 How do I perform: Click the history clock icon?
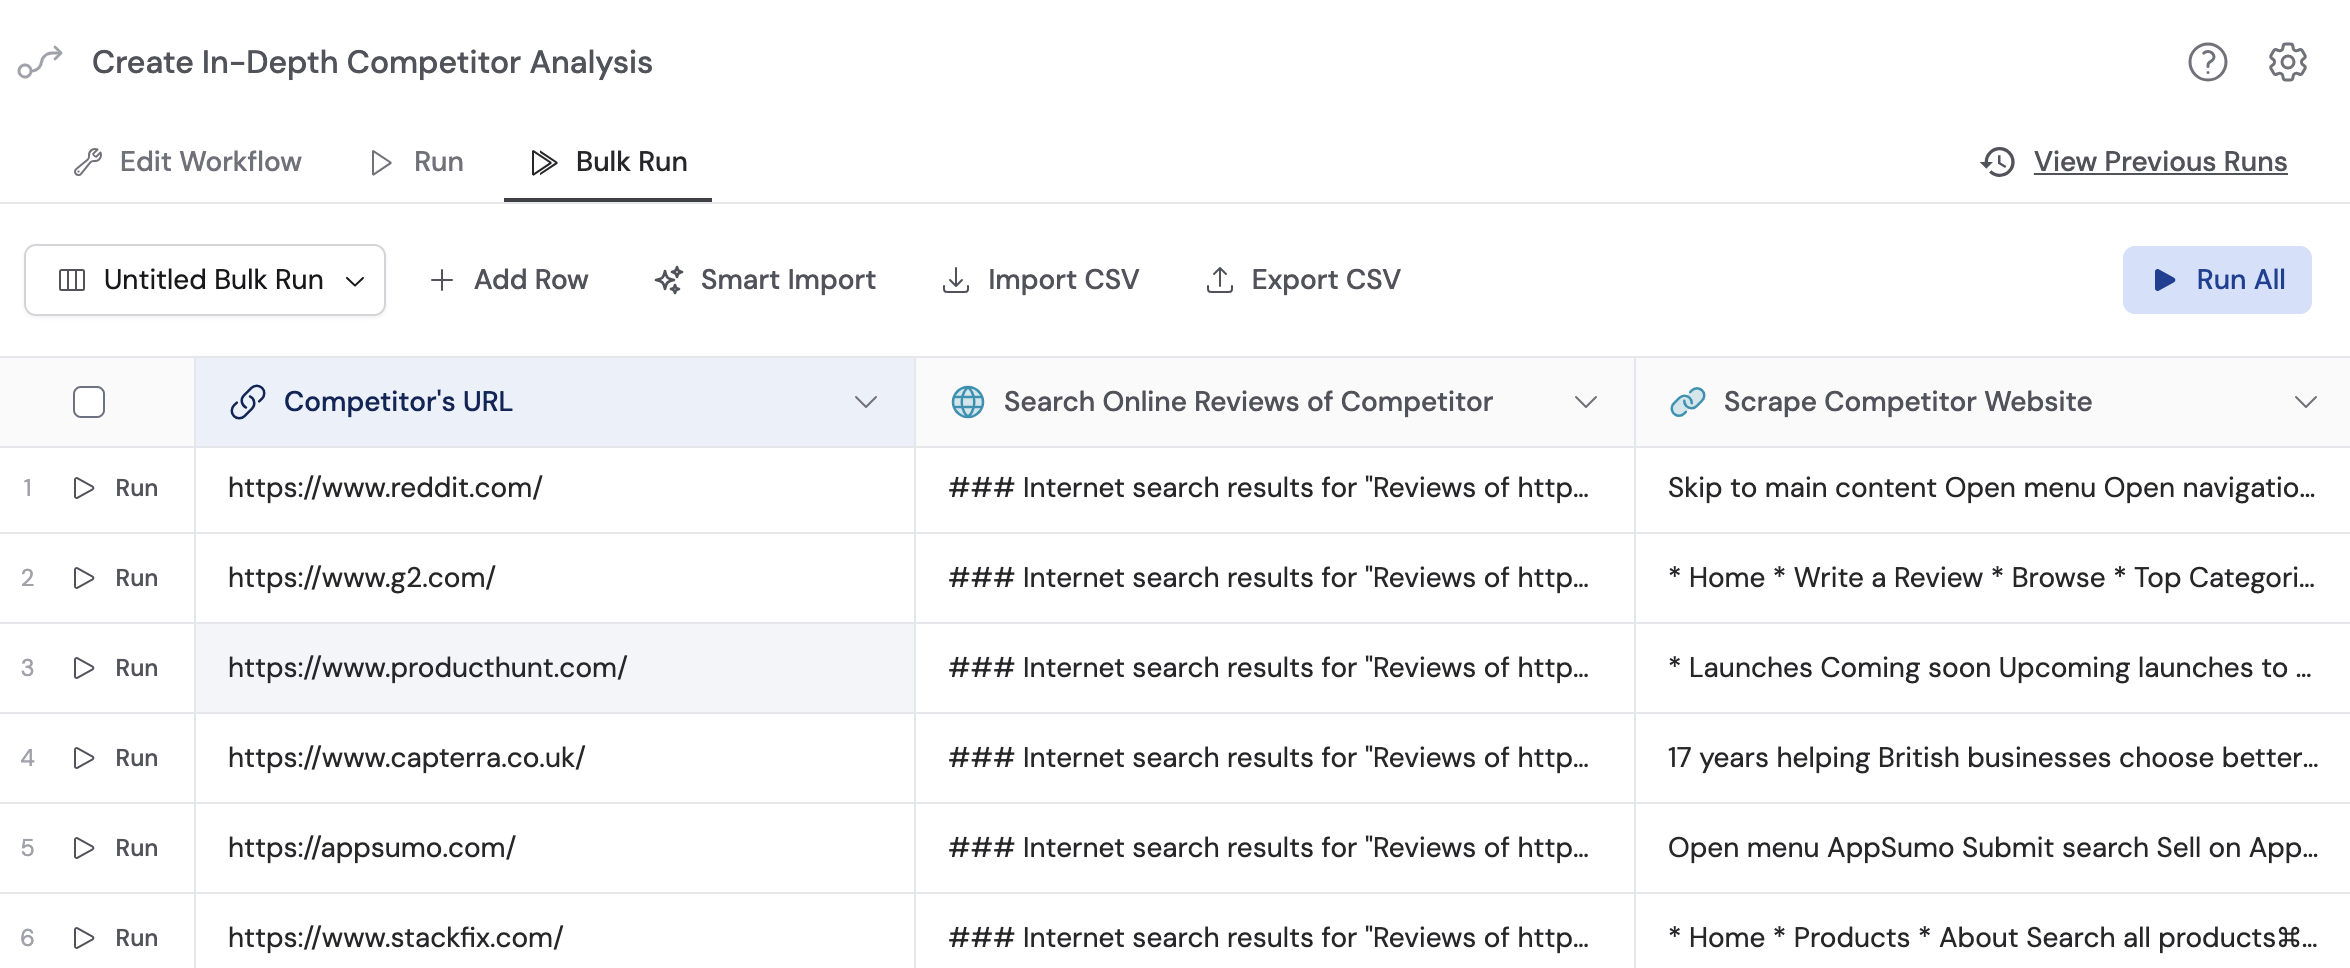click(x=1998, y=162)
